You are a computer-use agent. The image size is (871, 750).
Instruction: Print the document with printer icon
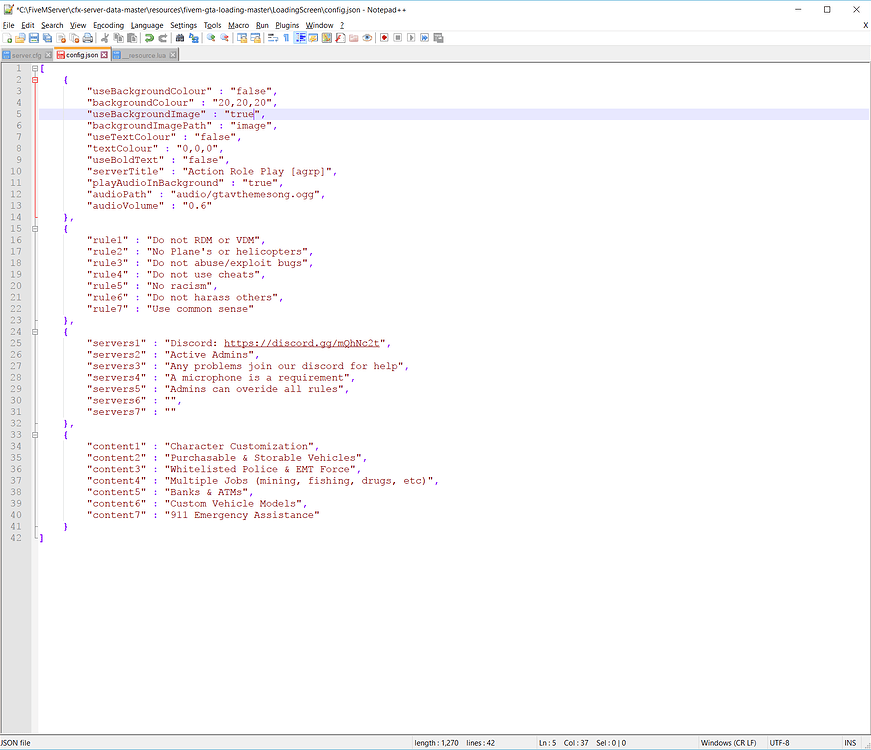88,38
